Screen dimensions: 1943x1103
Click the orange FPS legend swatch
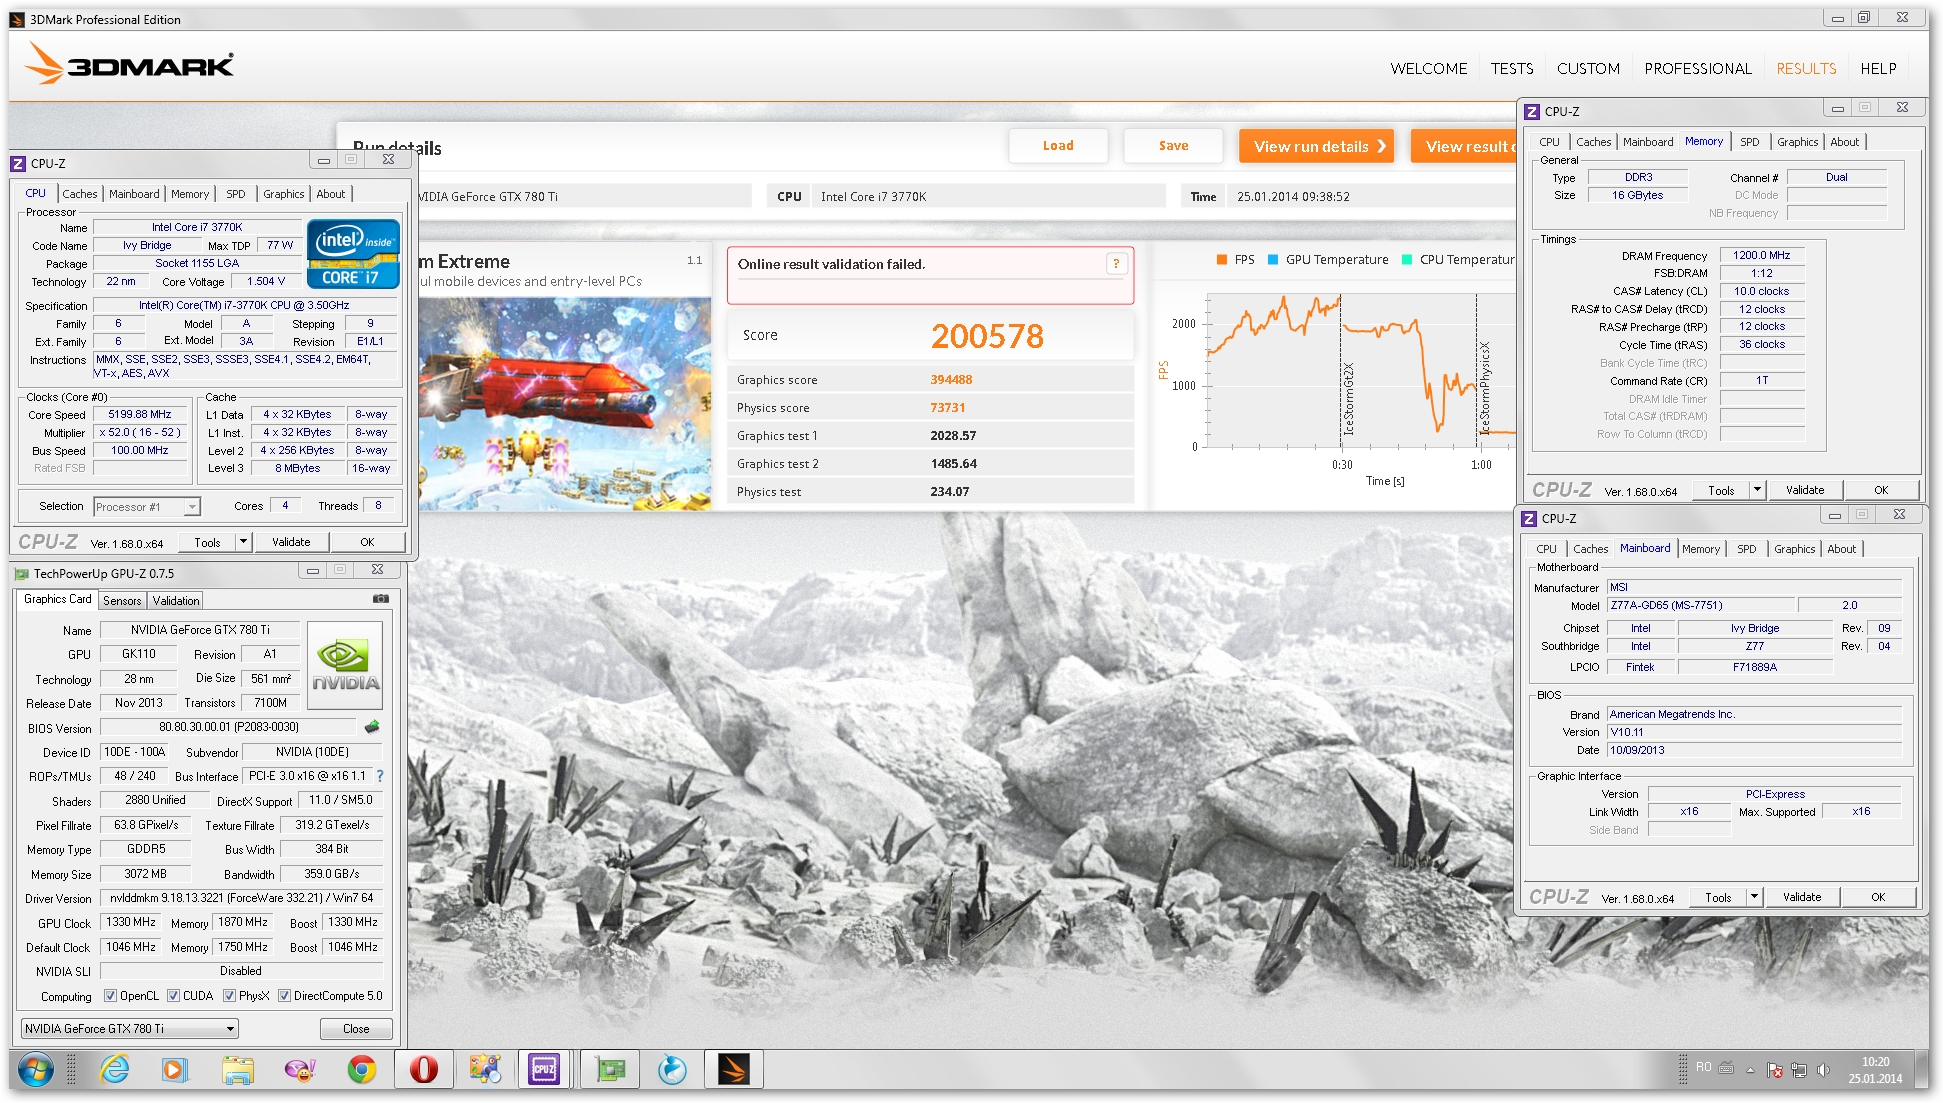tap(1222, 259)
